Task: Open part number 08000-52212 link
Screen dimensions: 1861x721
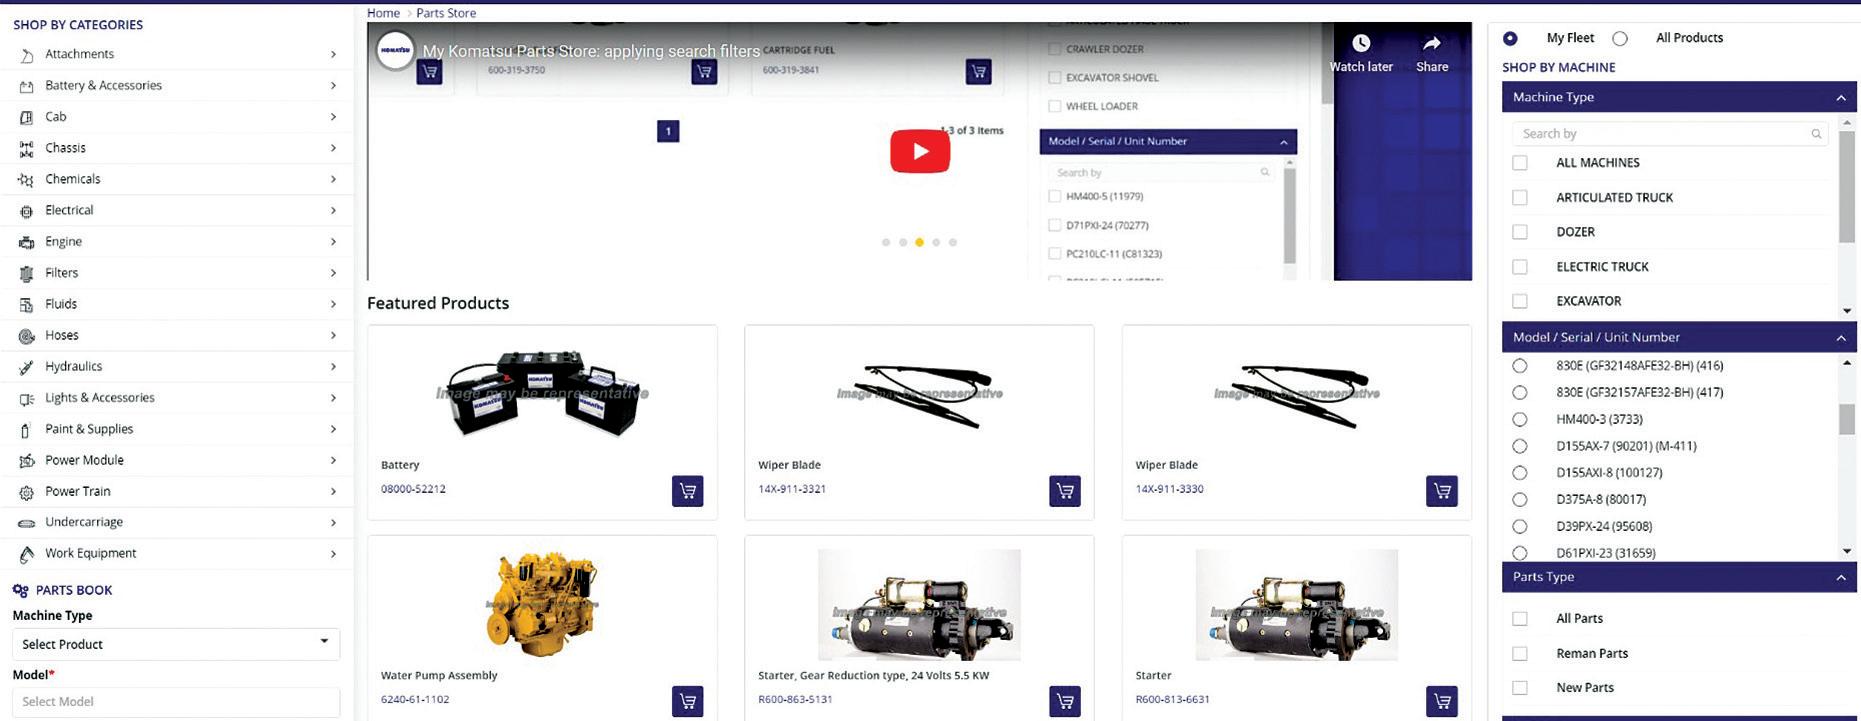Action: click(413, 489)
